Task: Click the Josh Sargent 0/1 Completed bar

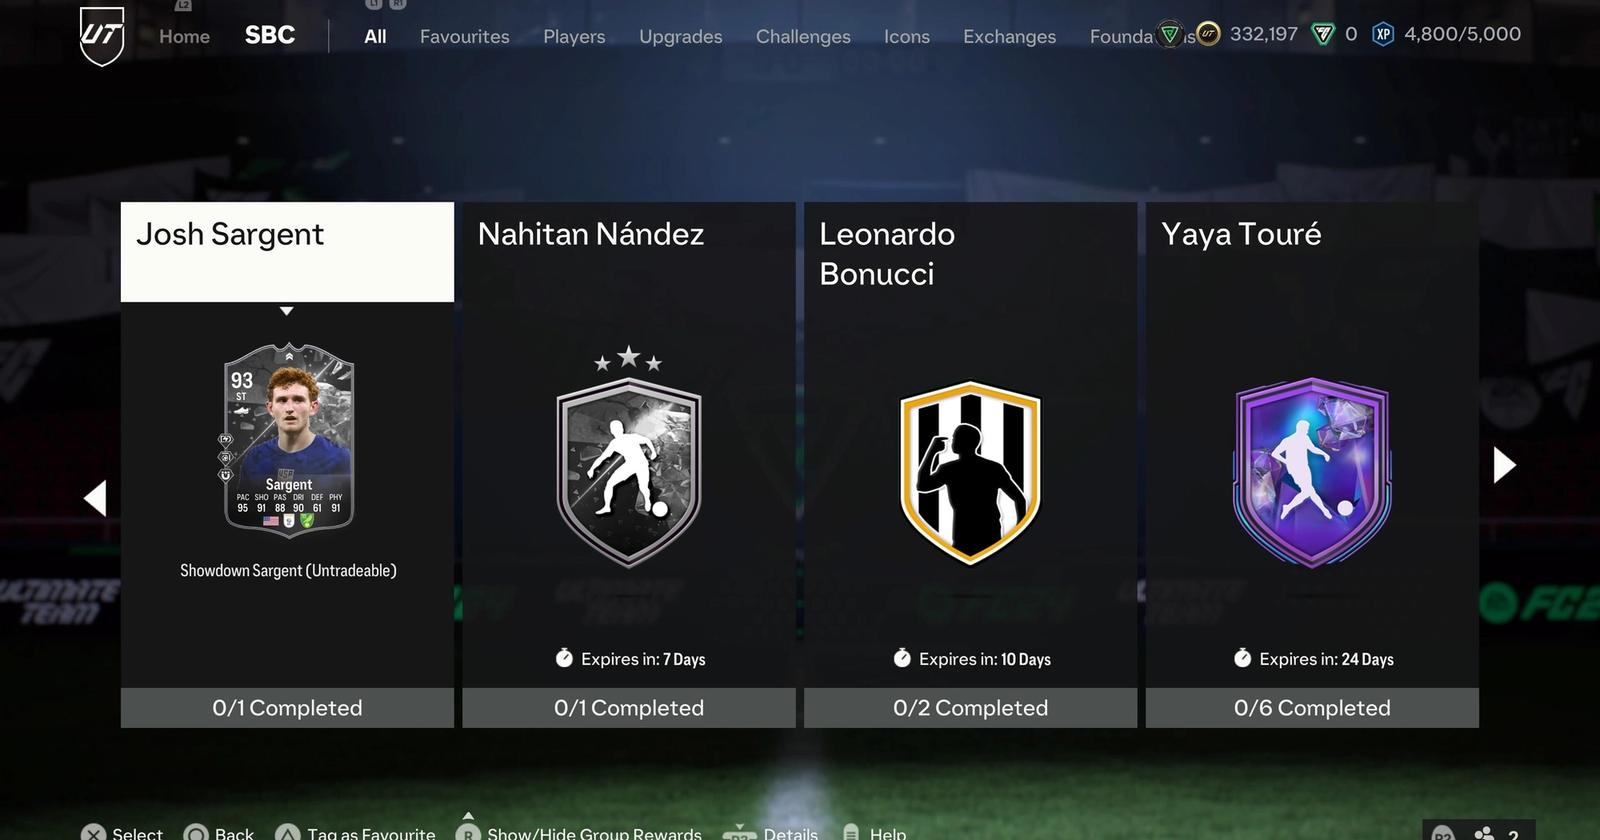Action: pos(287,707)
